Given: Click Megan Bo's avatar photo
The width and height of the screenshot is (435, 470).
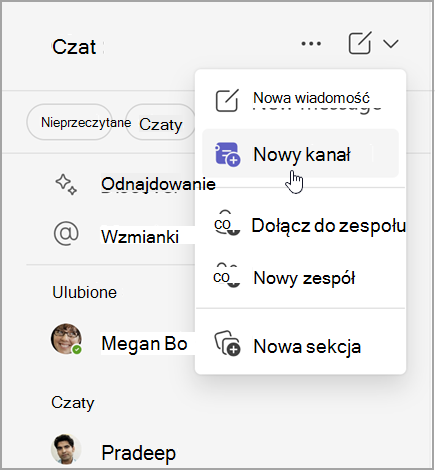Looking at the screenshot, I should [66, 339].
